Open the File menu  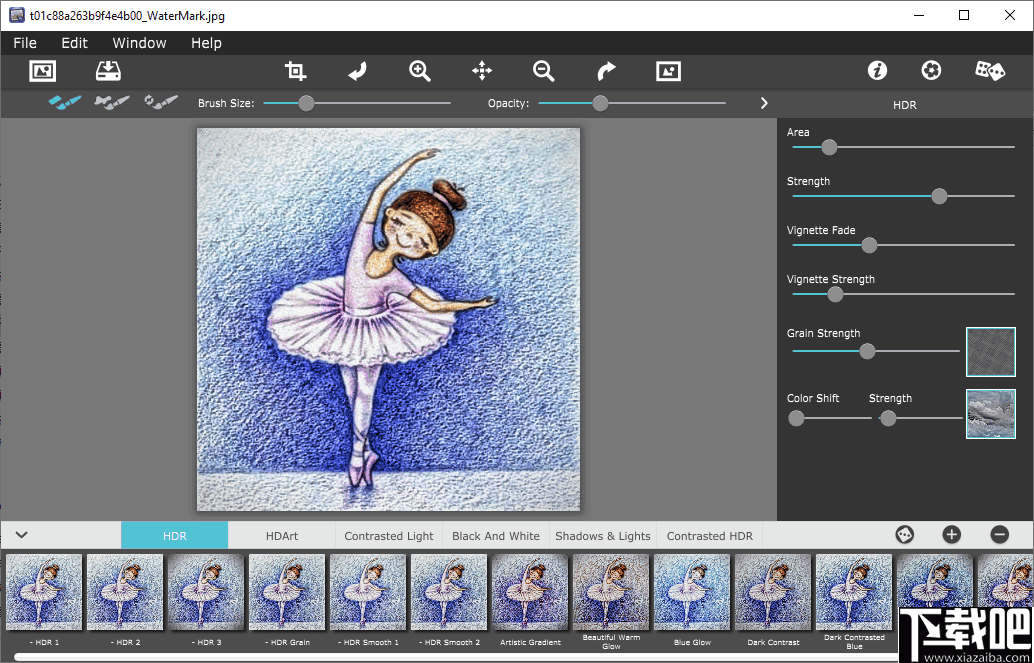click(x=24, y=43)
